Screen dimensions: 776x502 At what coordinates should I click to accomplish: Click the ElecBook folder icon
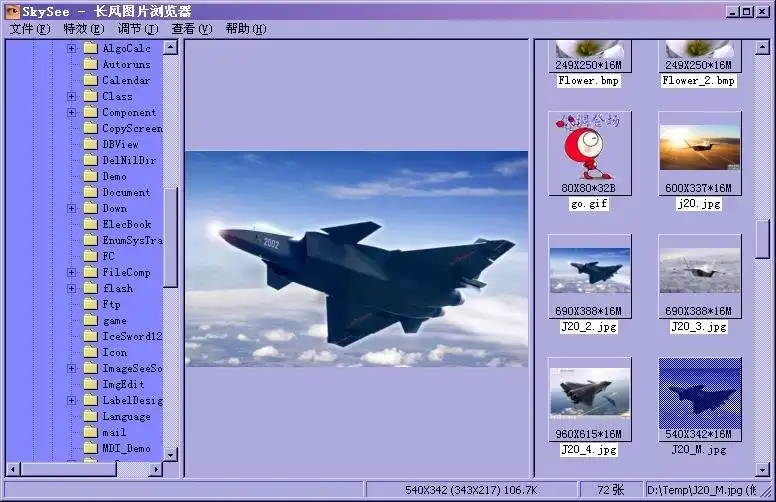click(91, 224)
